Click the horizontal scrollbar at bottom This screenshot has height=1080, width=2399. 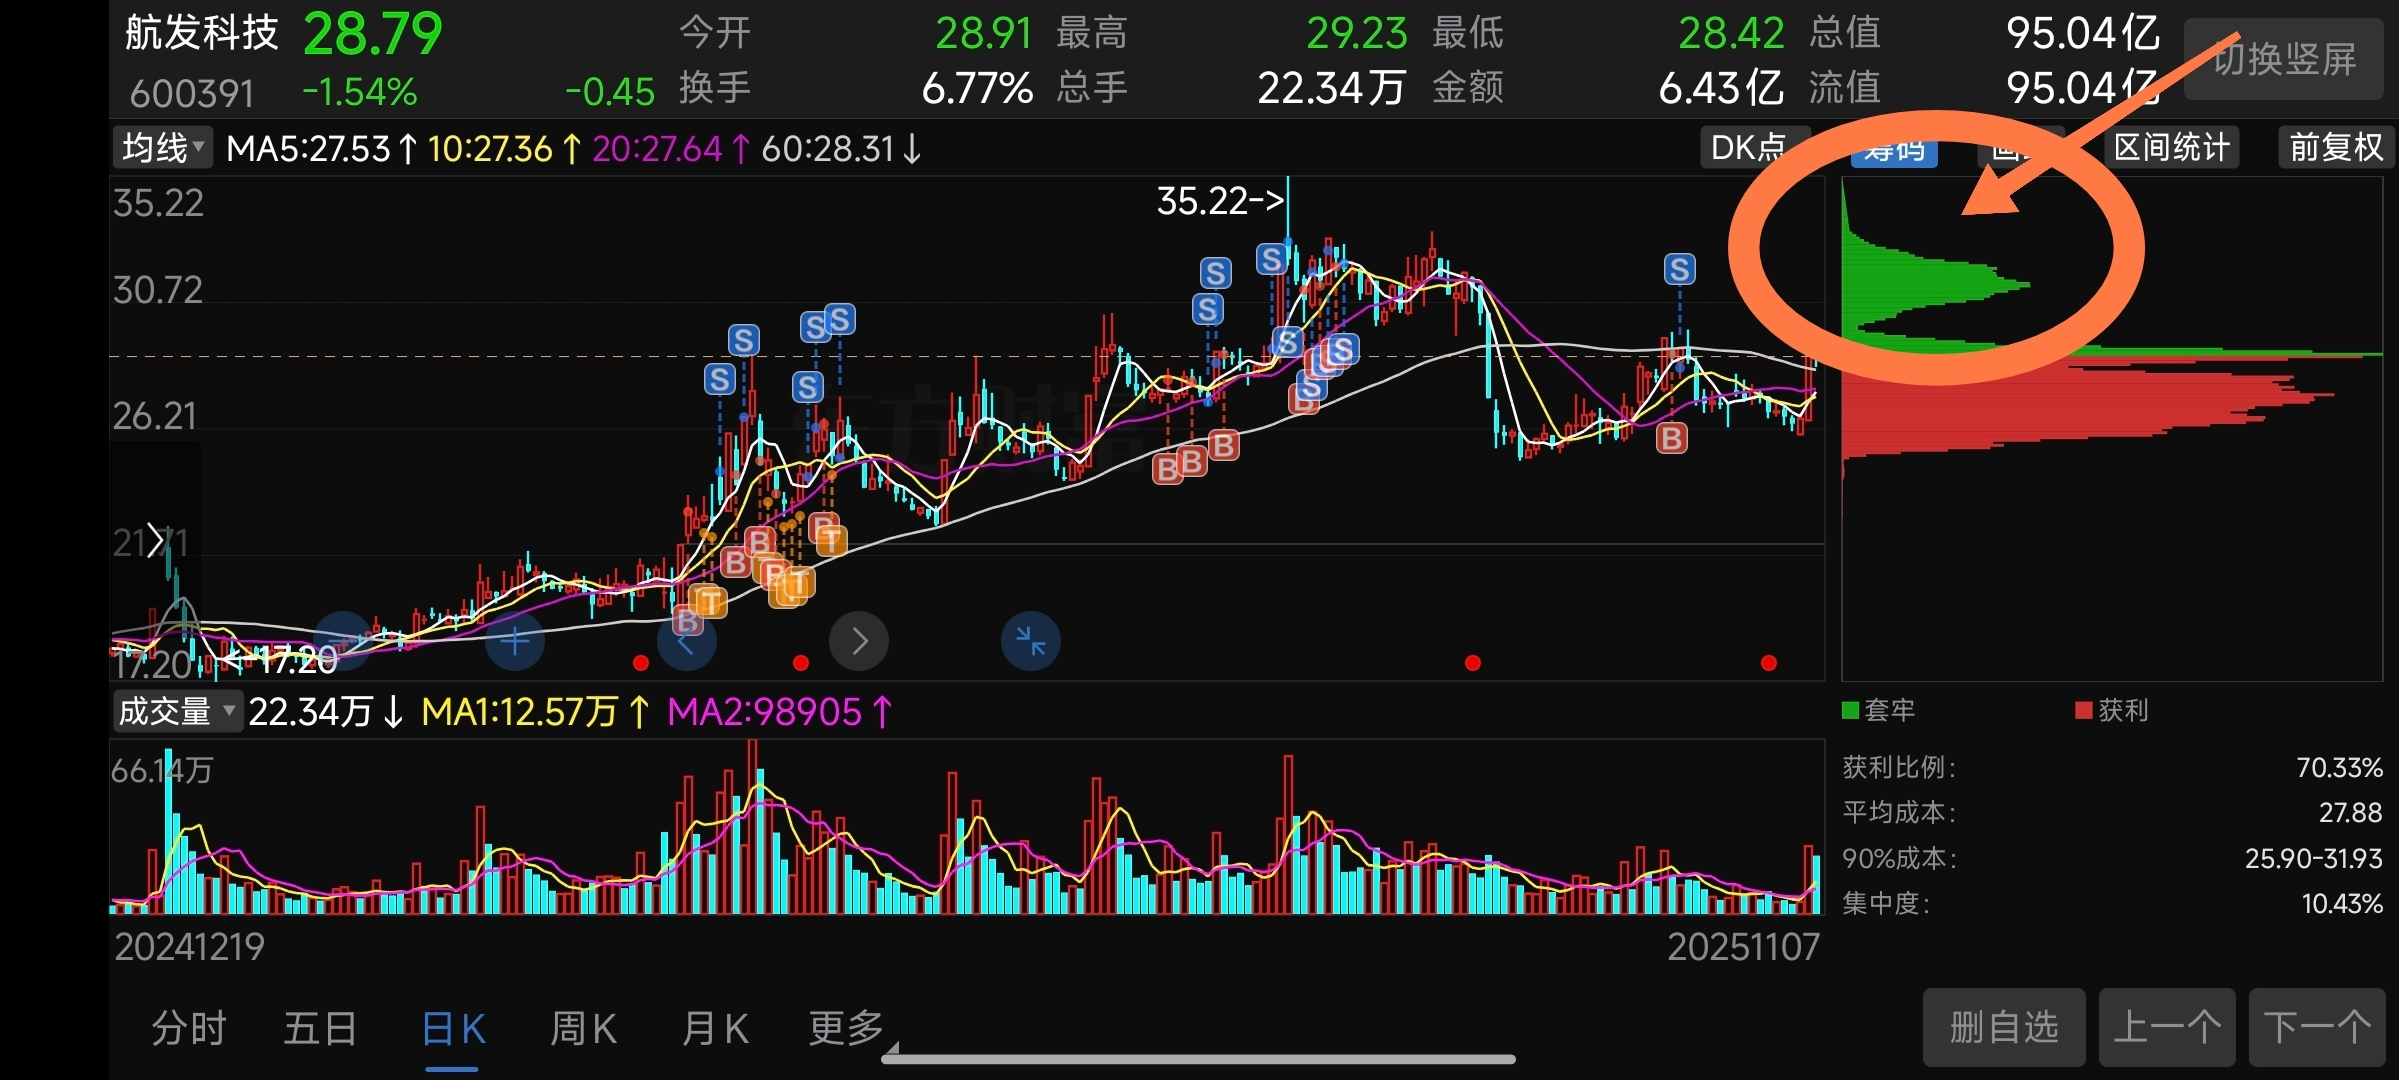pos(1197,1058)
